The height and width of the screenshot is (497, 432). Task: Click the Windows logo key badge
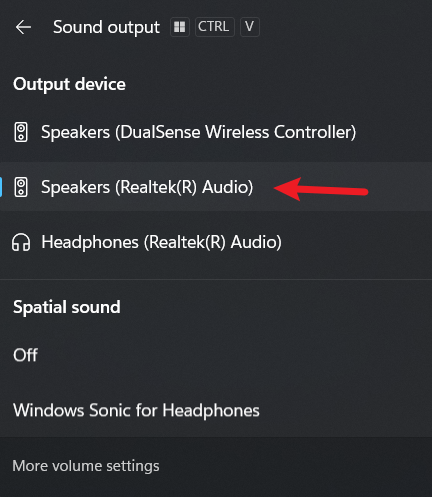tap(180, 27)
